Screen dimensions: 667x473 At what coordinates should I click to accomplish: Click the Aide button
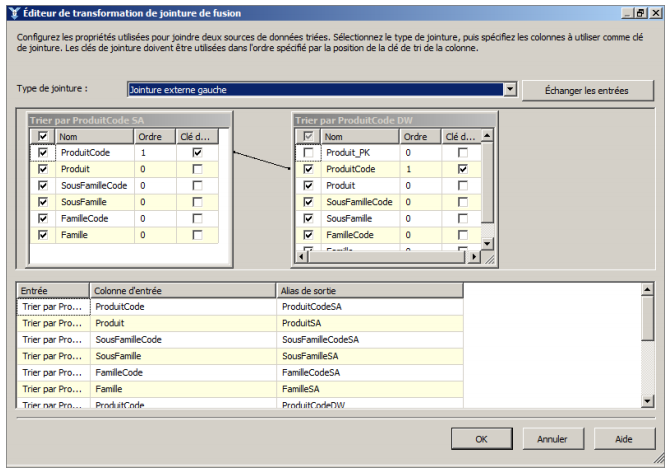pyautogui.click(x=624, y=439)
